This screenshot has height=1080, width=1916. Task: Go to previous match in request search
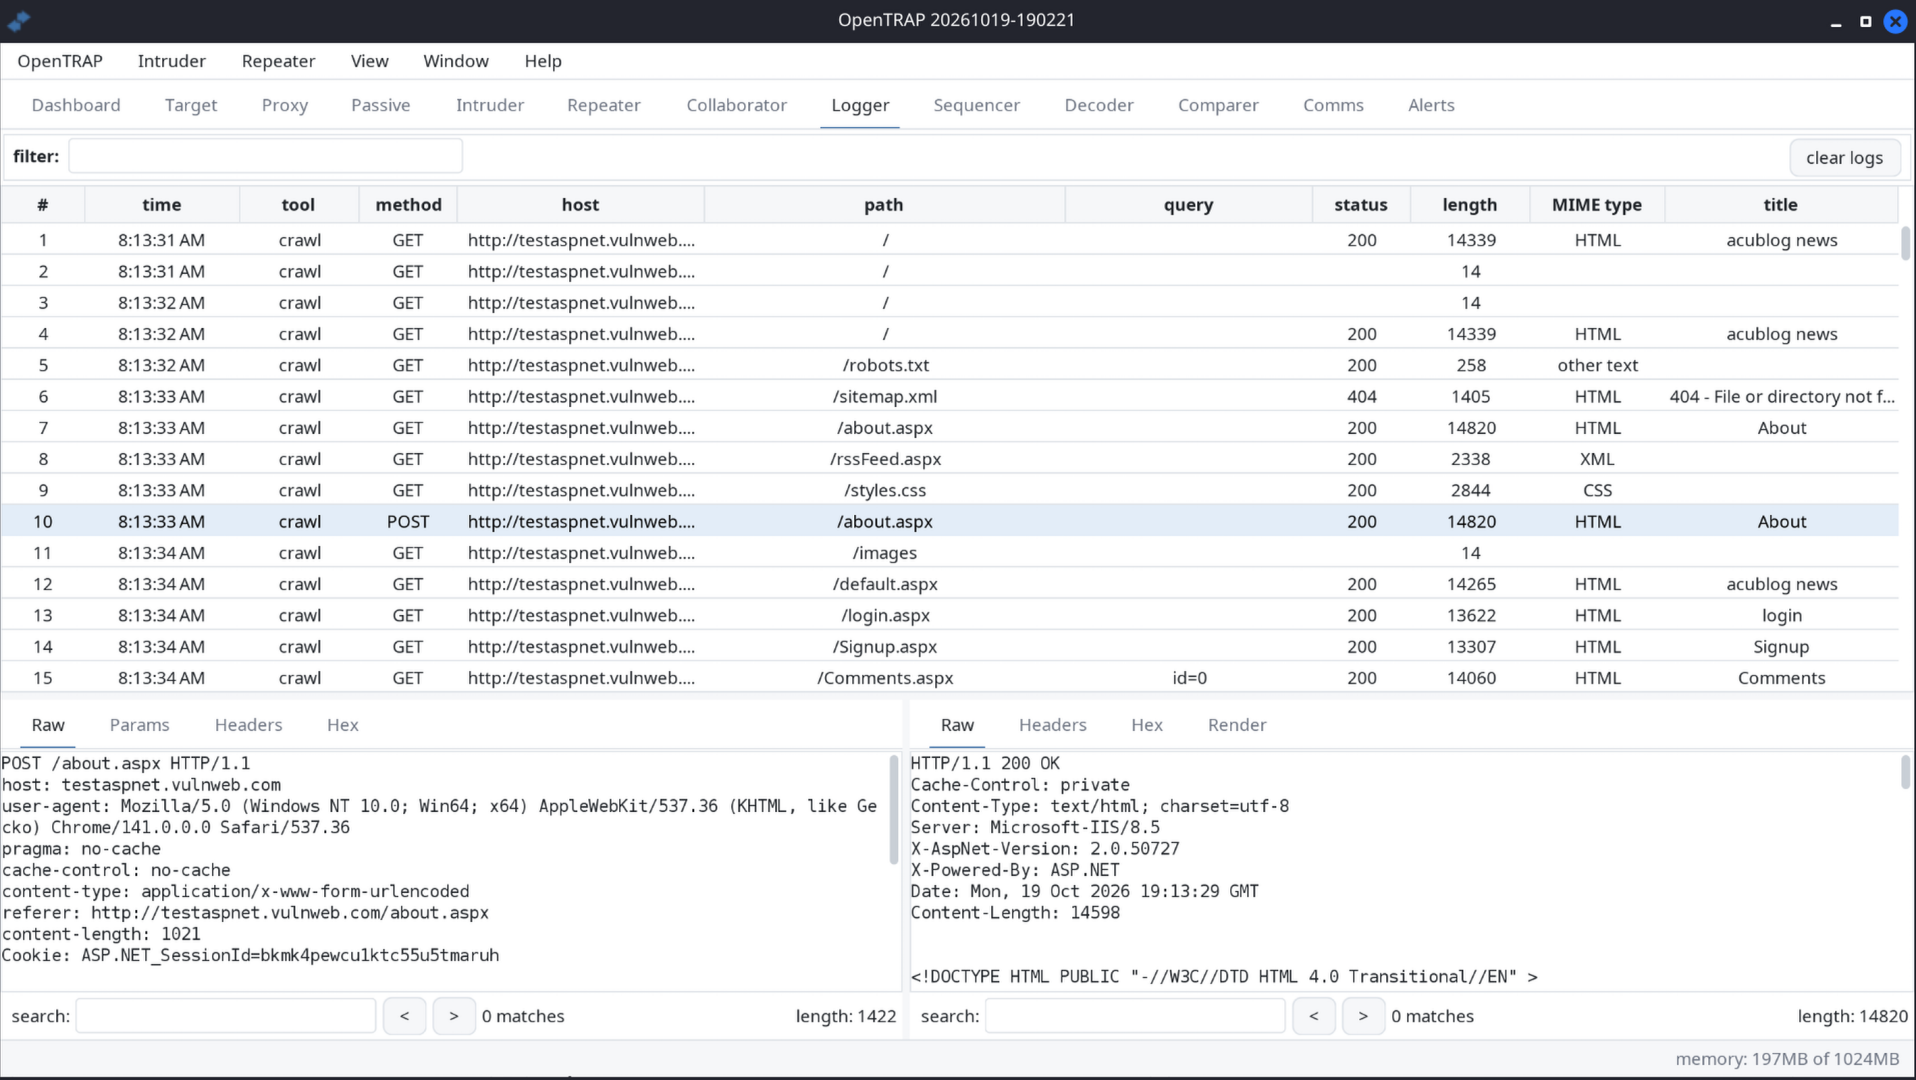(x=404, y=1016)
